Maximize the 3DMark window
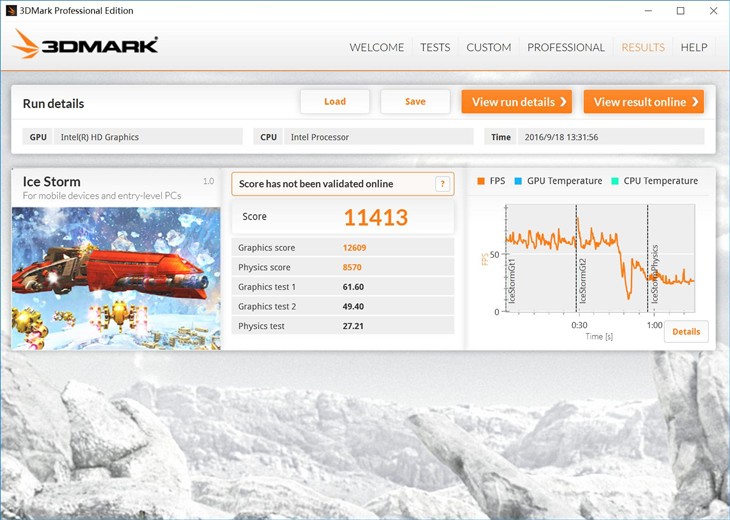The width and height of the screenshot is (730, 520). click(681, 11)
